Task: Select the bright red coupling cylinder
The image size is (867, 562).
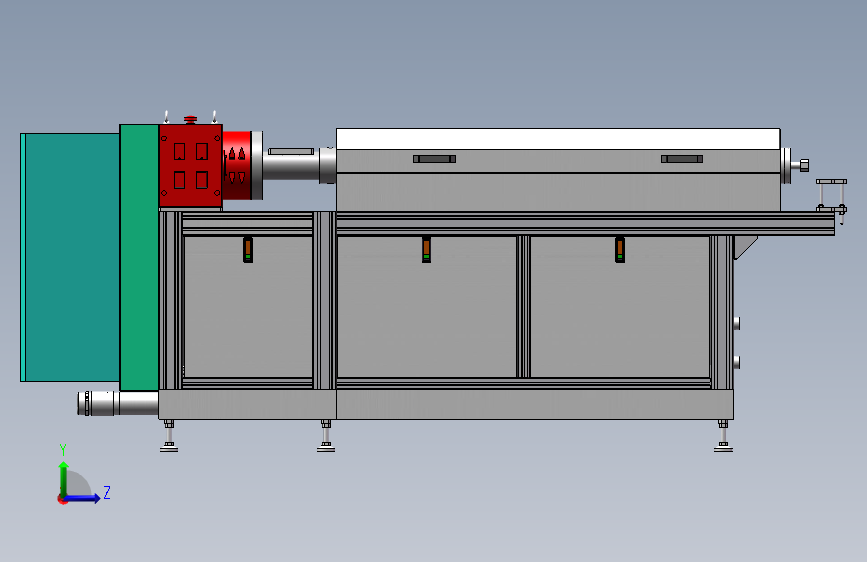Action: 237,165
